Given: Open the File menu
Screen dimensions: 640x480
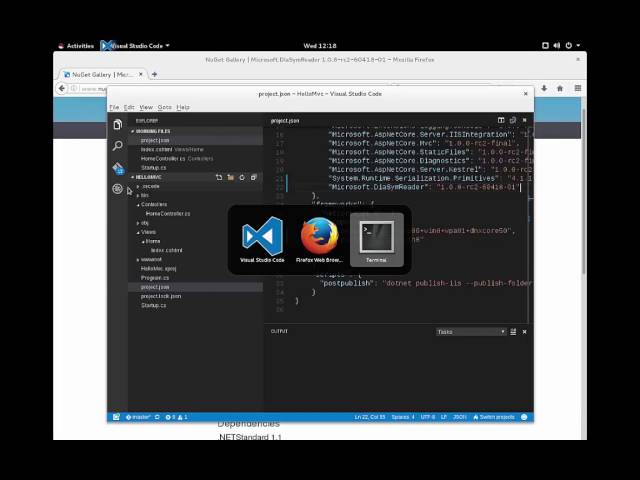Looking at the screenshot, I should pos(114,107).
